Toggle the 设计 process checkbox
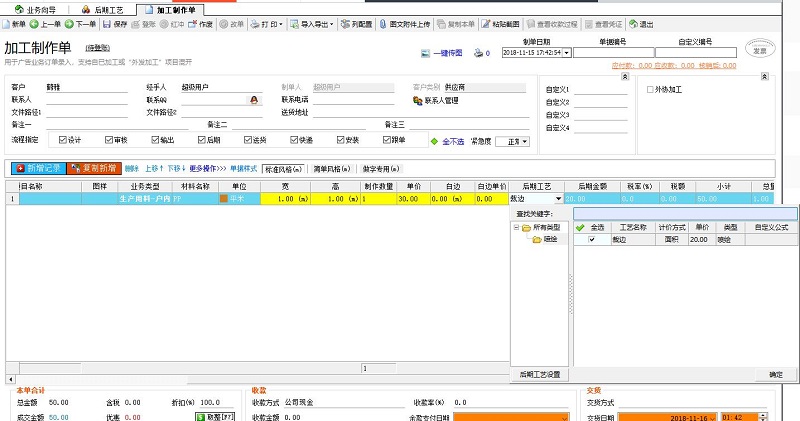Viewport: 800px width, 421px height. [62, 140]
